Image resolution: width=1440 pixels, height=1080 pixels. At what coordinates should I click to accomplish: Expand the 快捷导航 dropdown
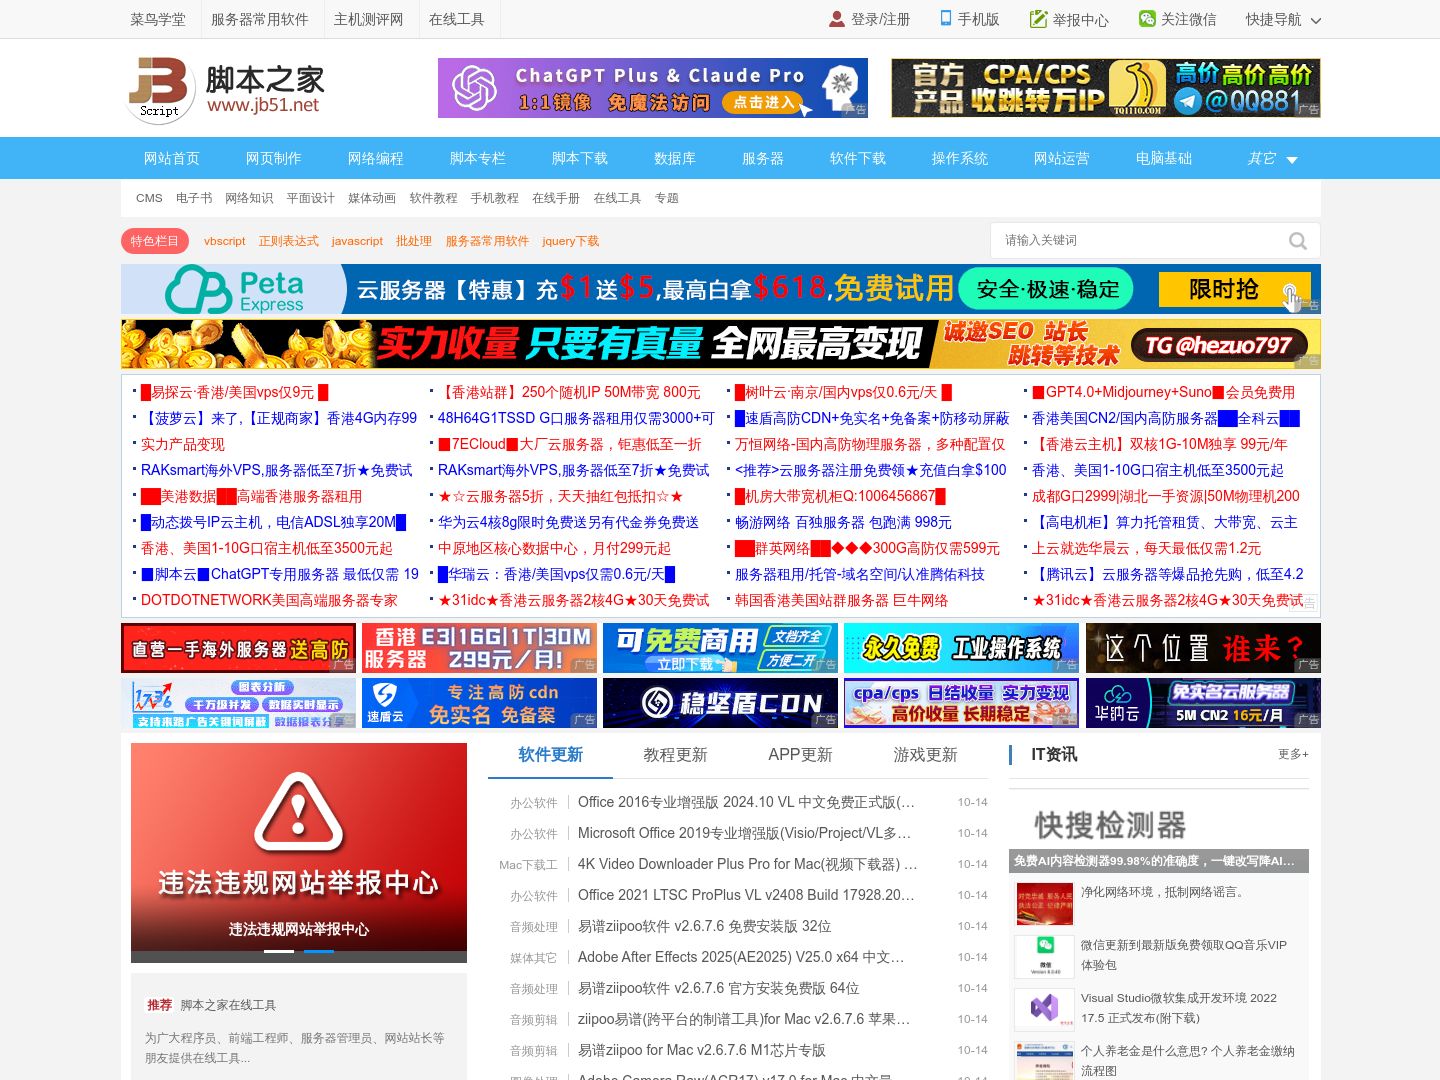point(1283,19)
